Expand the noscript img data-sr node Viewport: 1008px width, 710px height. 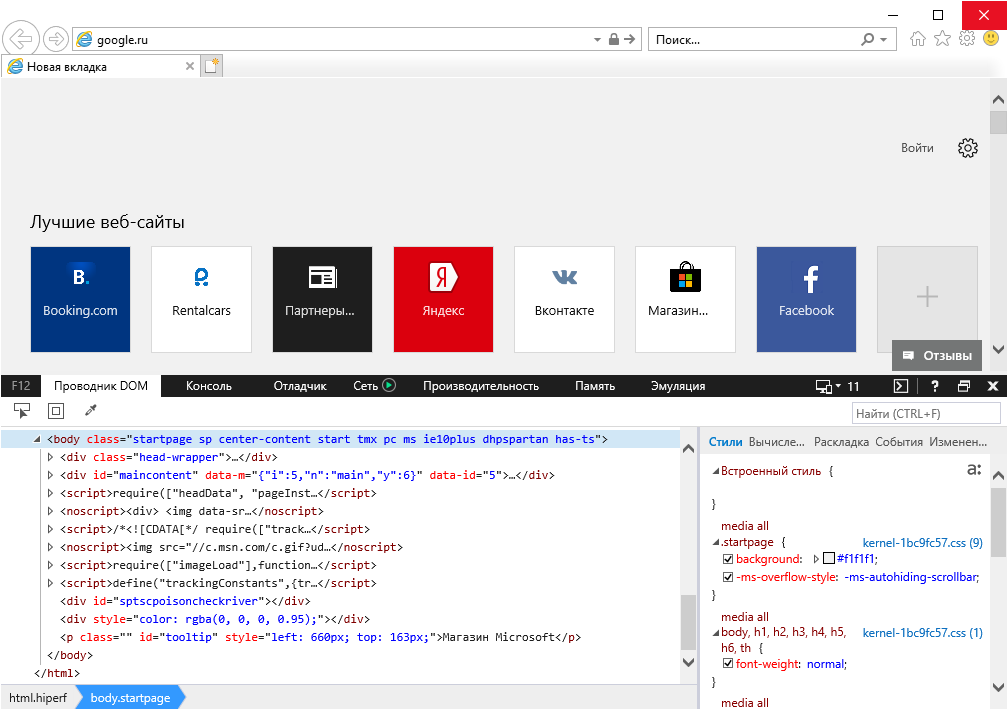(x=50, y=511)
